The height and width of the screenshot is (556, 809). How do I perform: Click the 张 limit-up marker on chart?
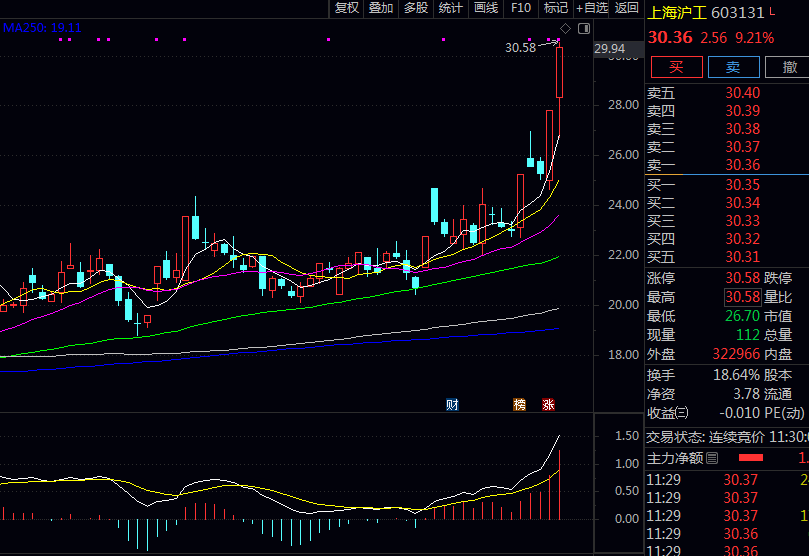(x=548, y=405)
